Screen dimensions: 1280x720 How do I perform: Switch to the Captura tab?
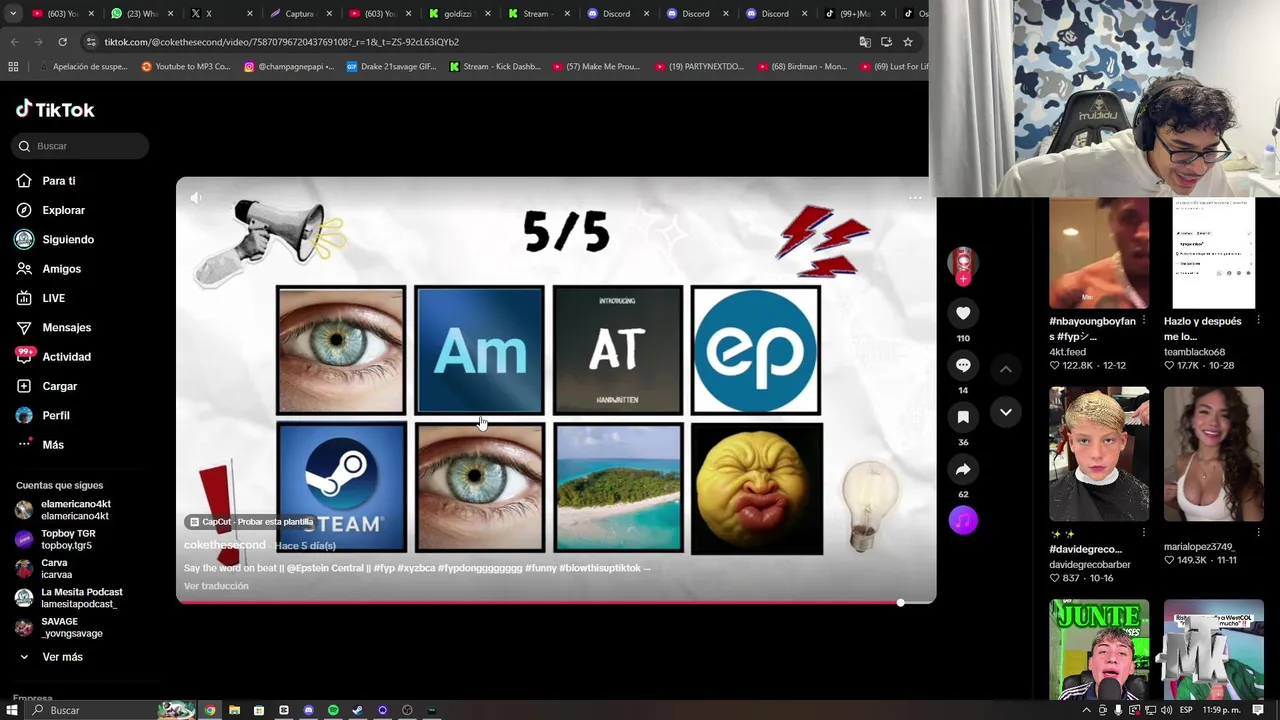[x=300, y=14]
